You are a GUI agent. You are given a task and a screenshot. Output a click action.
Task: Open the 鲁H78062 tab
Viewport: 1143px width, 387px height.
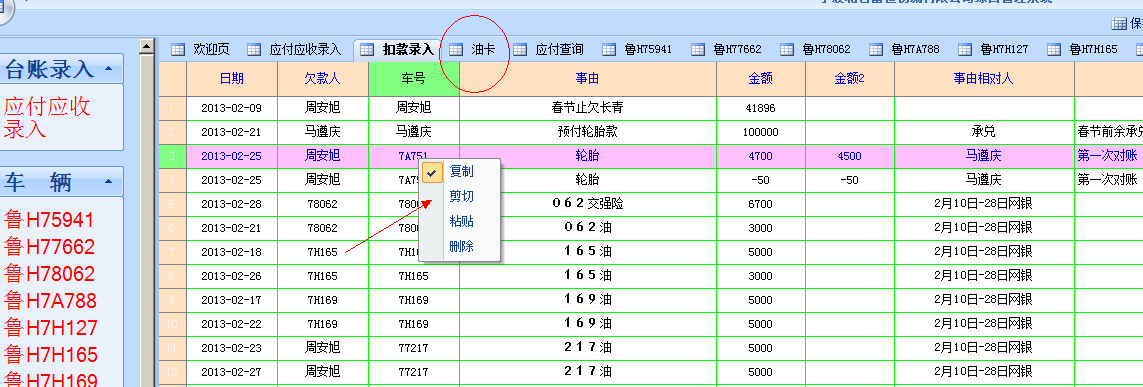coord(826,50)
